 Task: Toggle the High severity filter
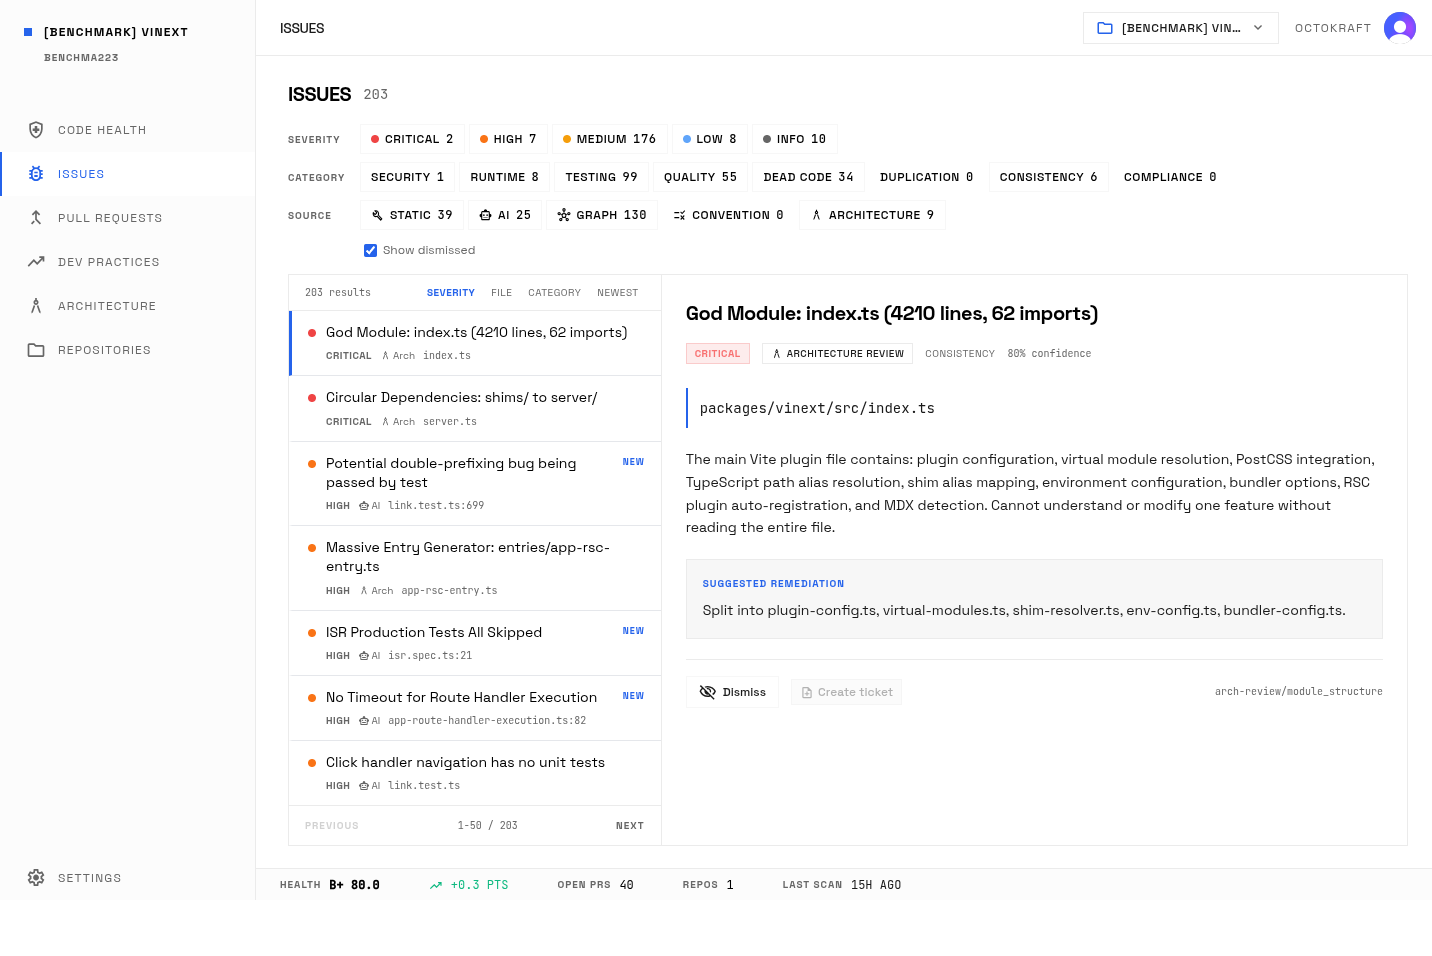(508, 139)
